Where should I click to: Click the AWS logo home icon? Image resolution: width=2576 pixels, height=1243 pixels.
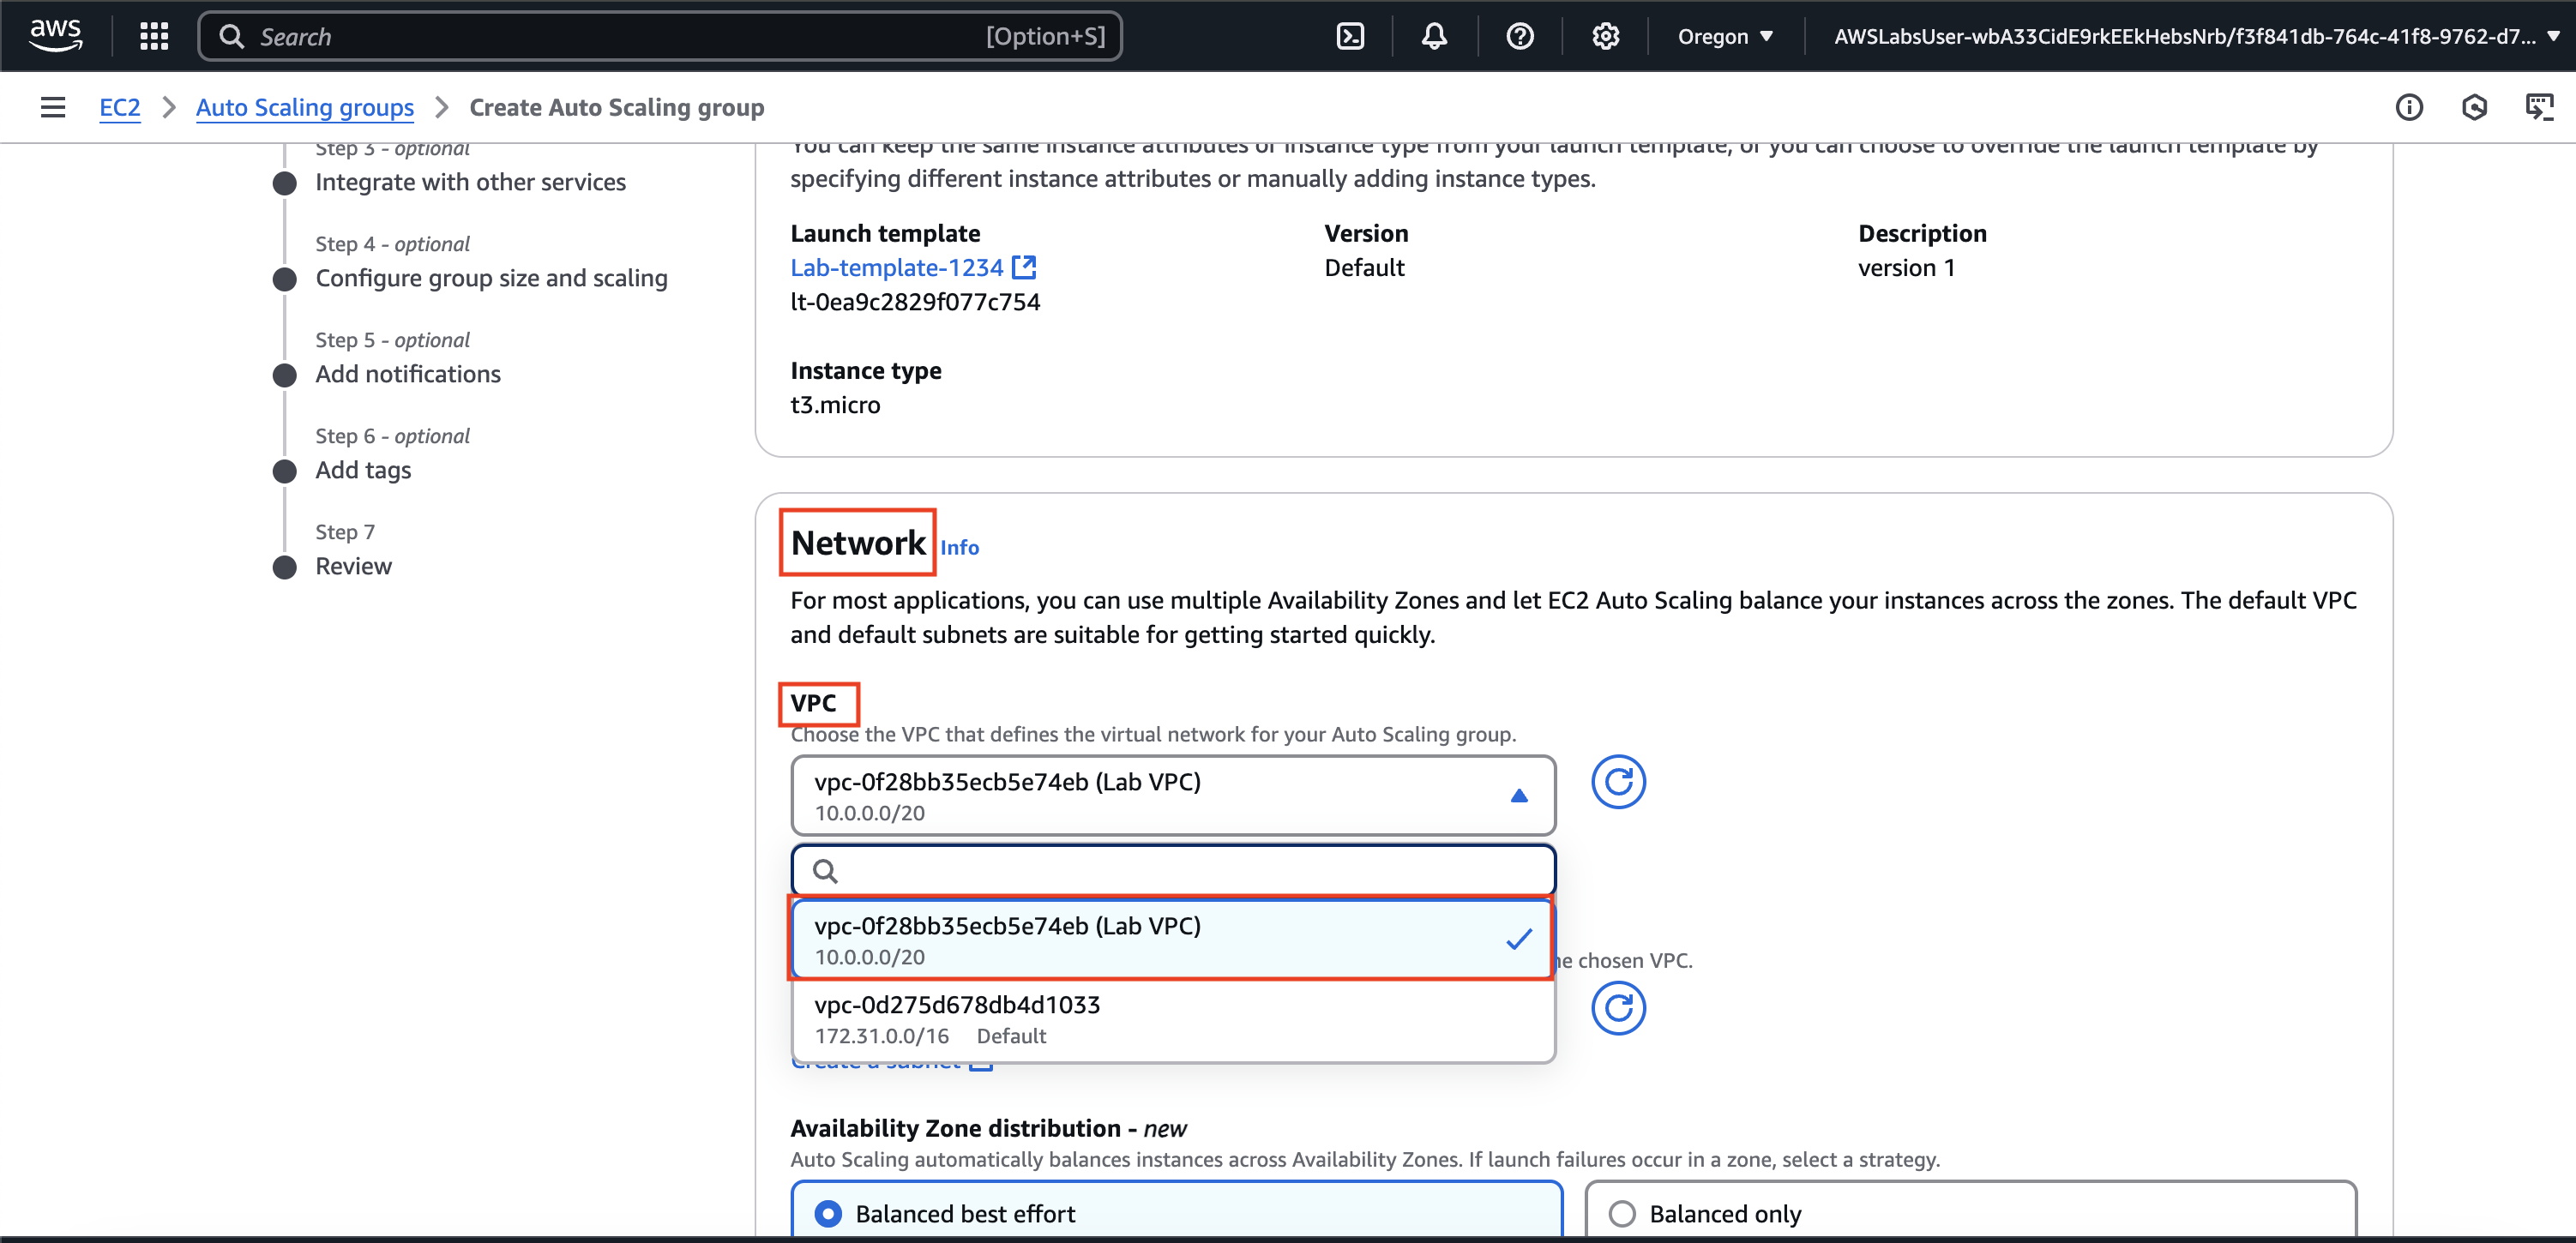[55, 35]
